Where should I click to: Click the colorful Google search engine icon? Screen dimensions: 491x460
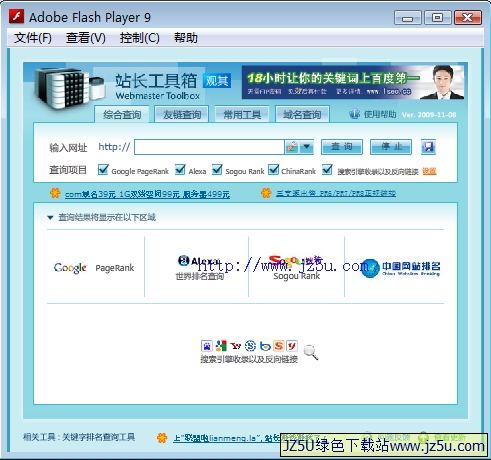coord(221,346)
